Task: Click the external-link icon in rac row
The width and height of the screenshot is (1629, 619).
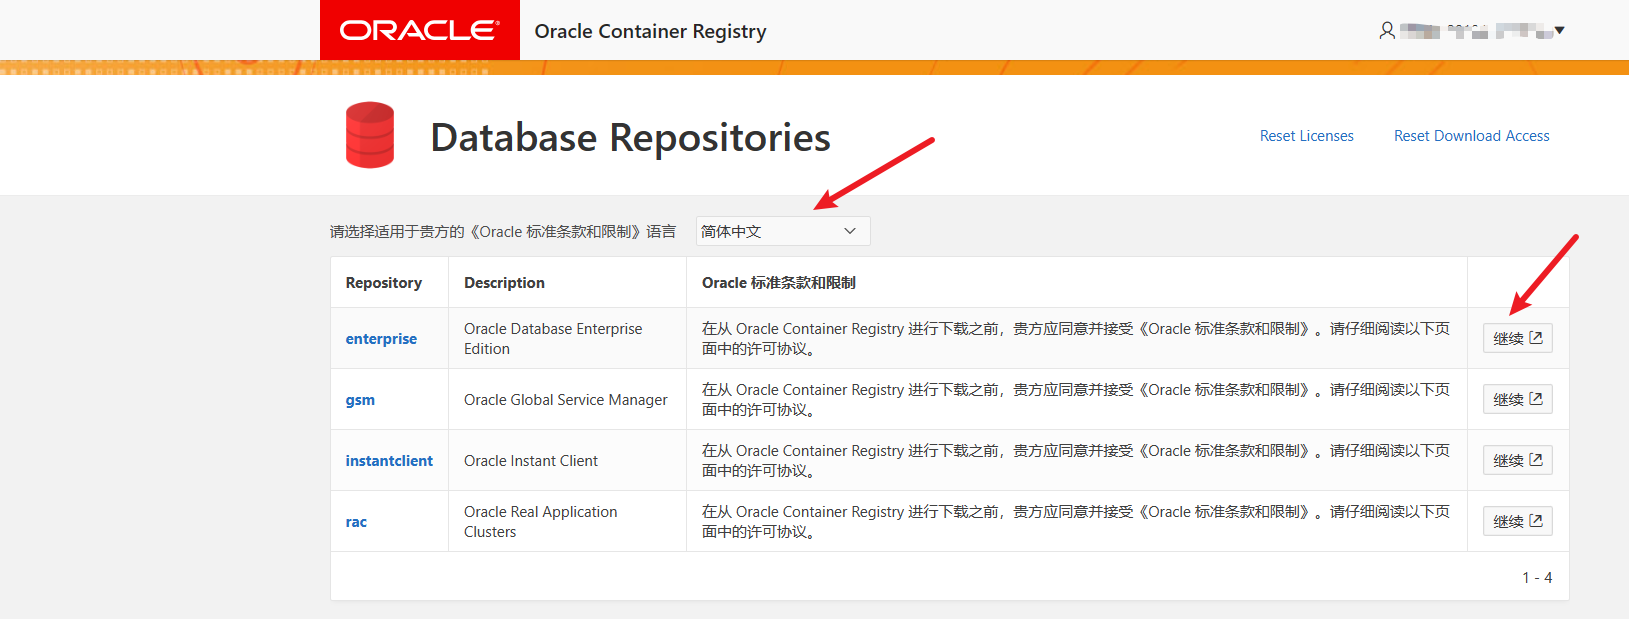Action: tap(1536, 521)
